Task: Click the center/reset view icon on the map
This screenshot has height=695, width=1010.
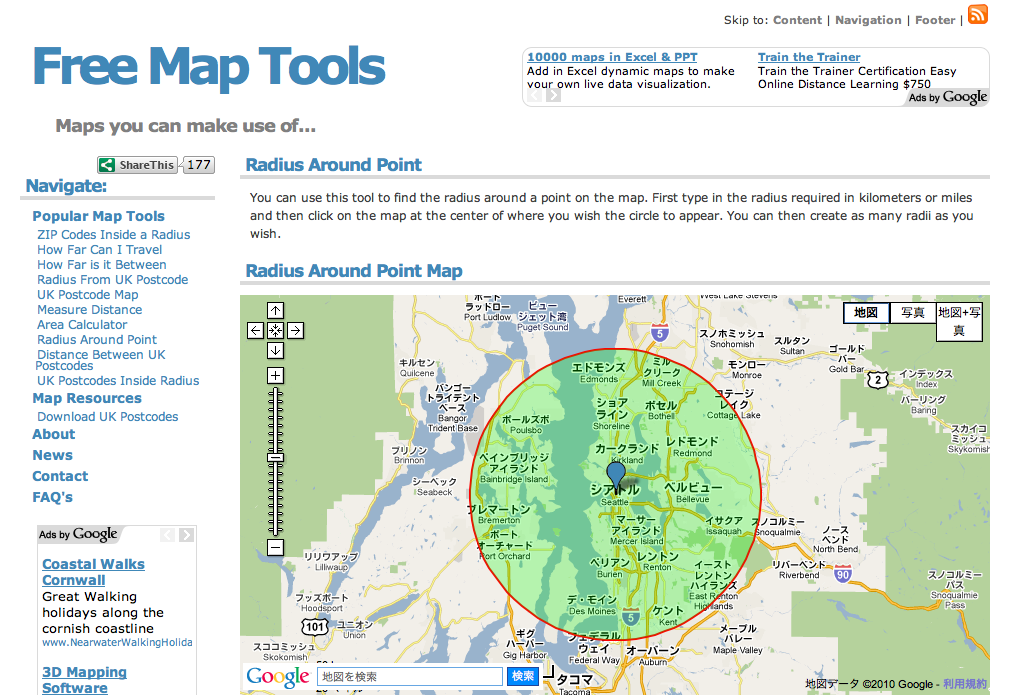Action: click(274, 330)
